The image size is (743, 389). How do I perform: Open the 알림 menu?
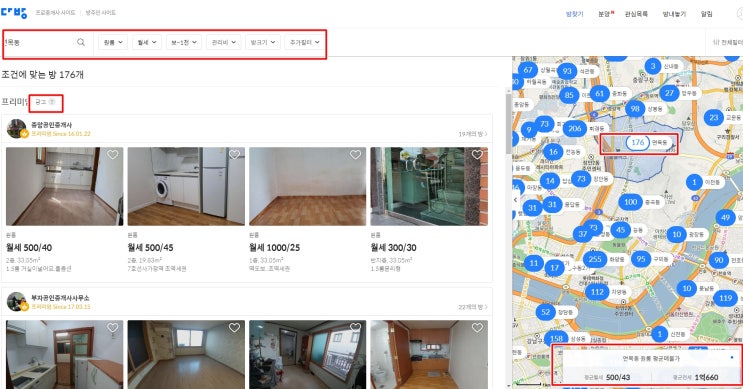click(x=707, y=14)
